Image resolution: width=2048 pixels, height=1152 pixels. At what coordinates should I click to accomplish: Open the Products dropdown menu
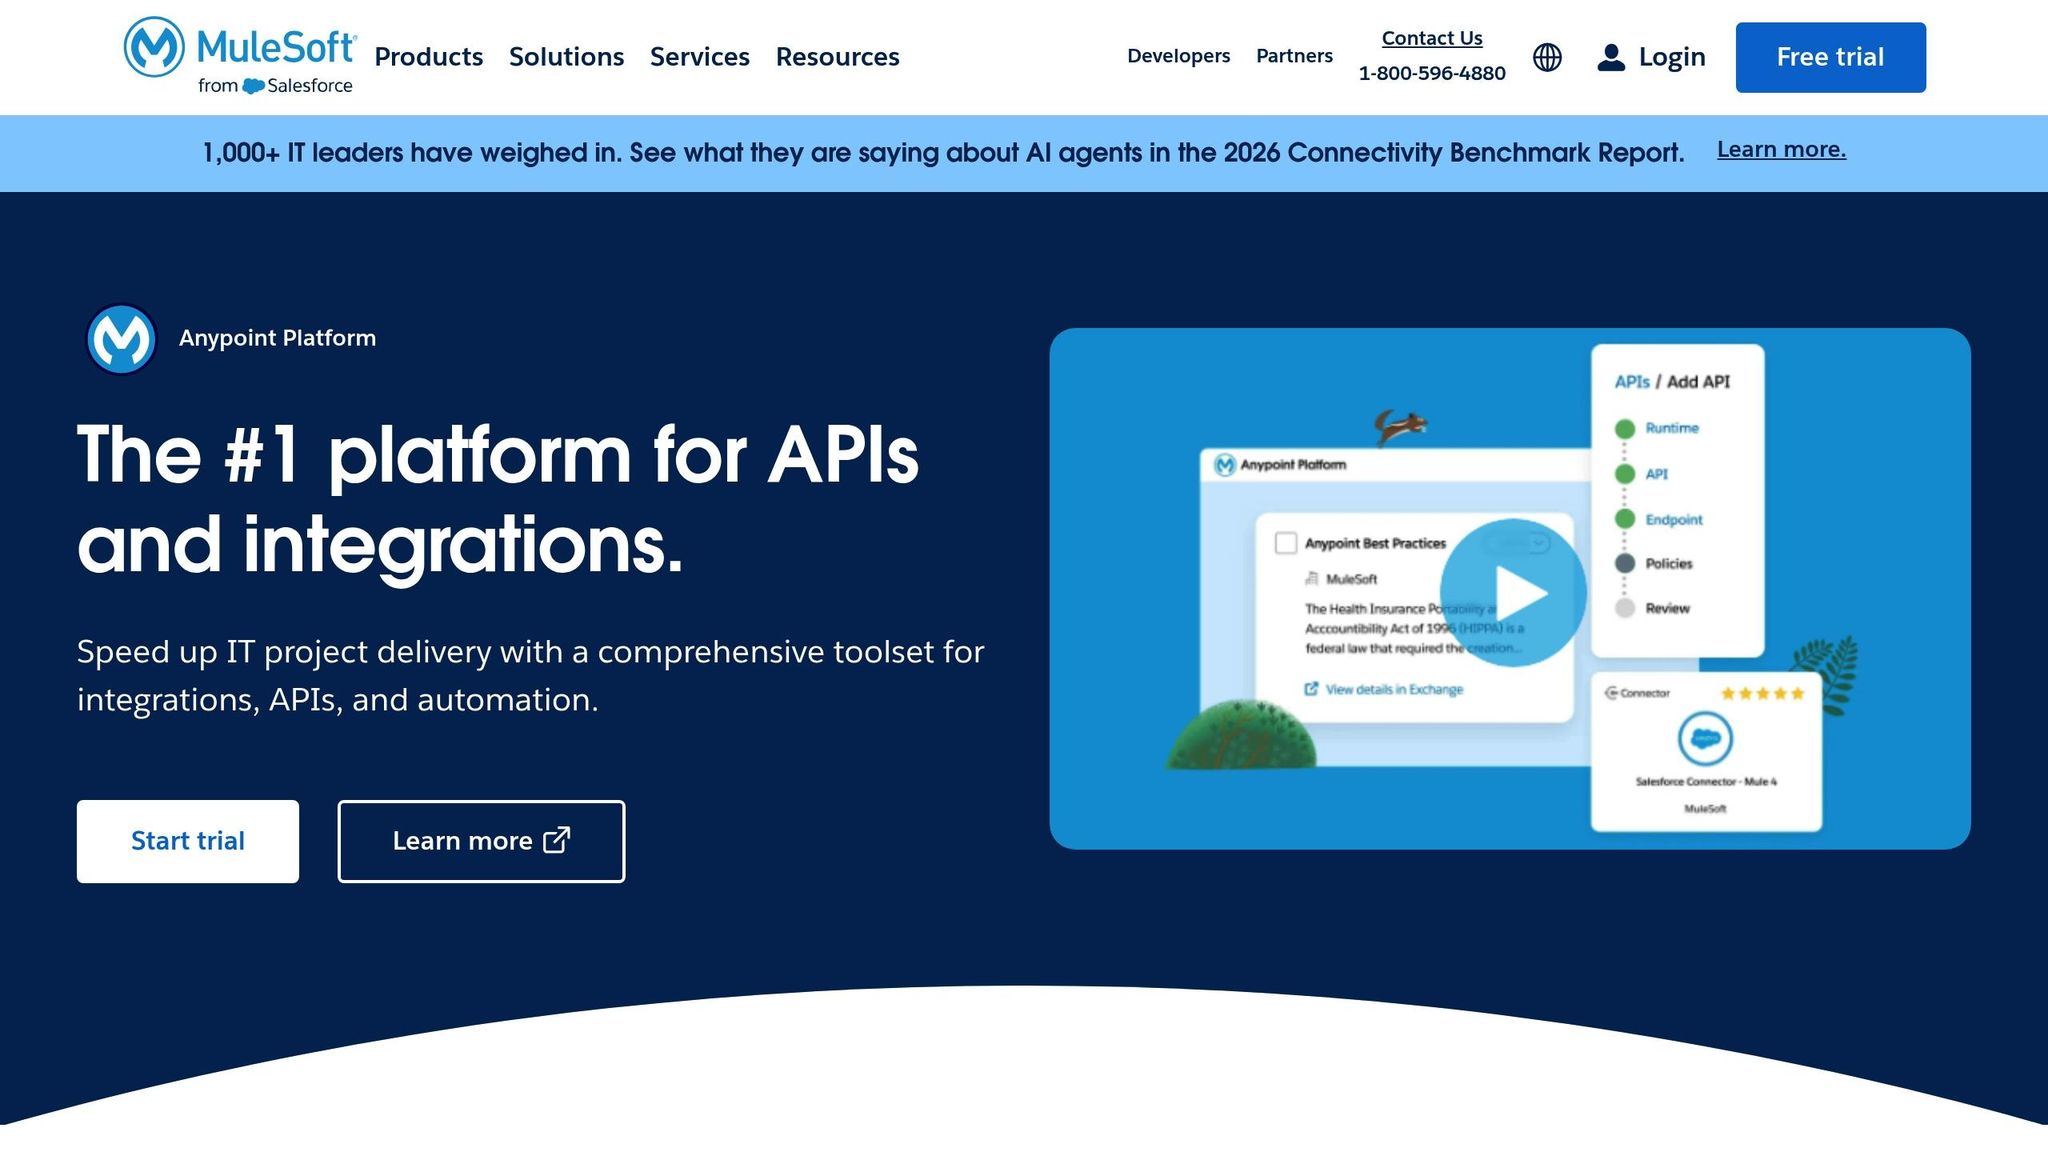(429, 57)
